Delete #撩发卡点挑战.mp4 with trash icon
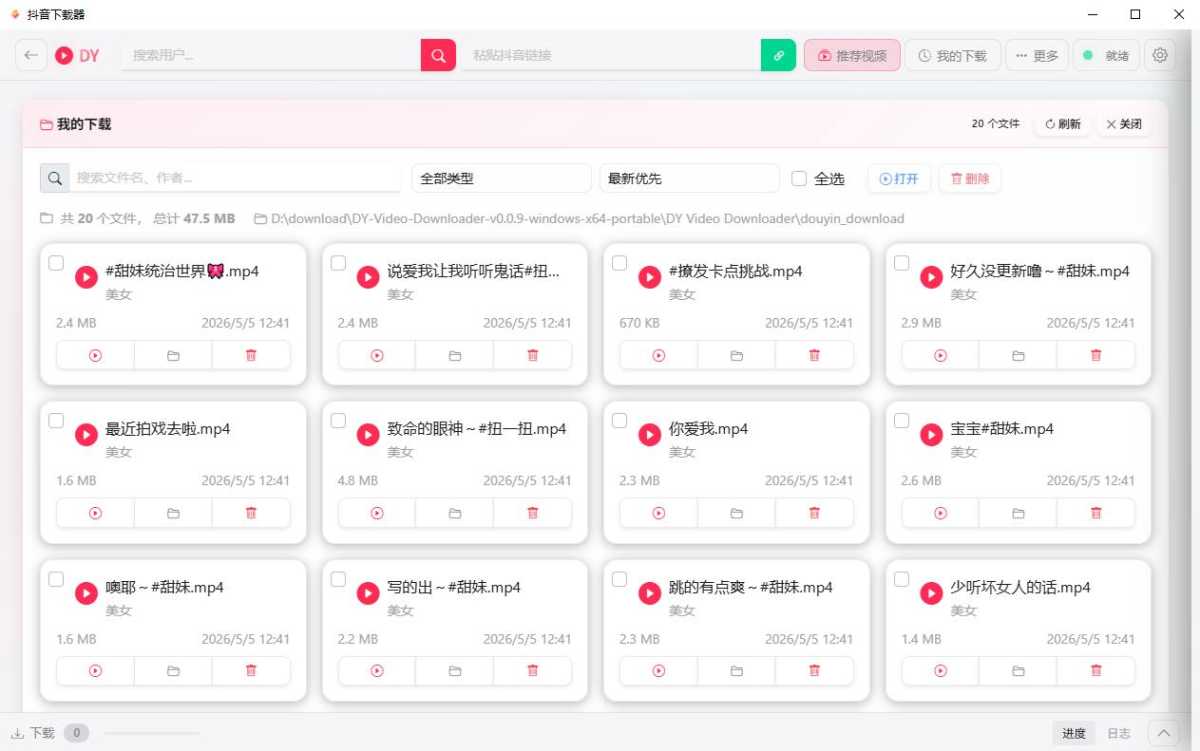 [x=815, y=355]
